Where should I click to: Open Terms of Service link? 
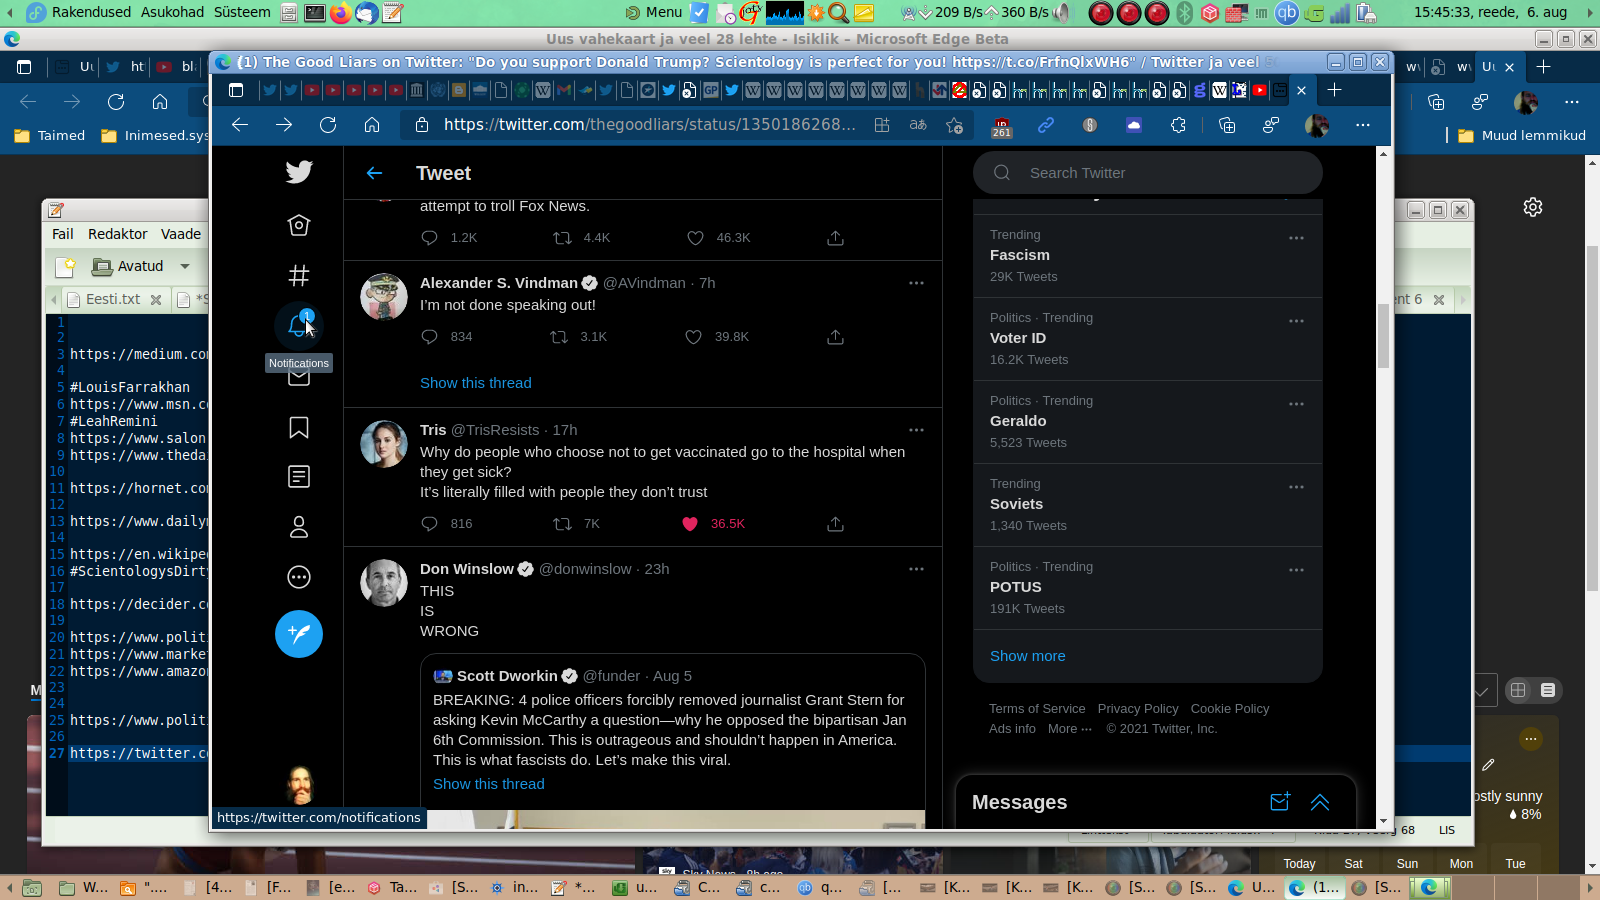tap(1037, 709)
